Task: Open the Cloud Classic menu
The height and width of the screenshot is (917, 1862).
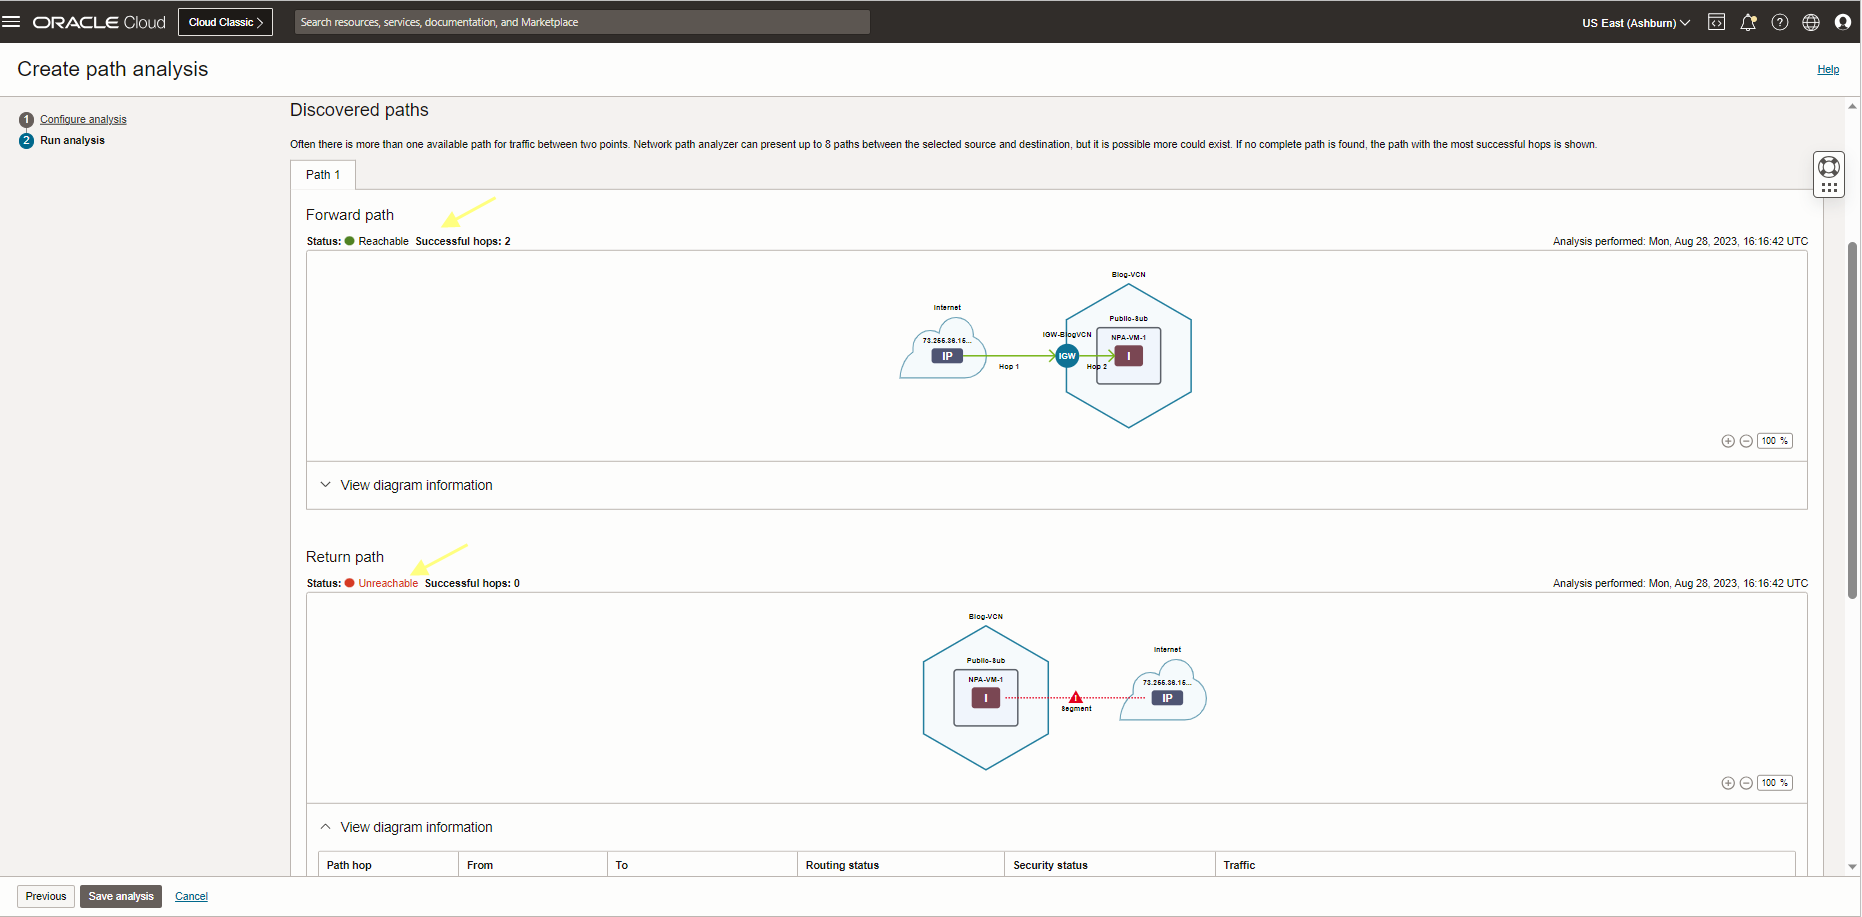Action: tap(225, 21)
